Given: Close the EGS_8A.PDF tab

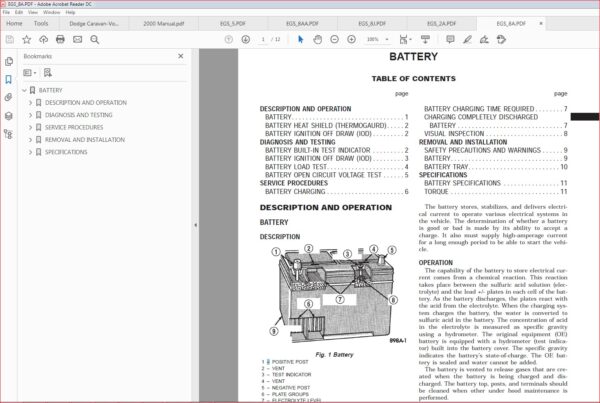Looking at the screenshot, I should click(541, 23).
